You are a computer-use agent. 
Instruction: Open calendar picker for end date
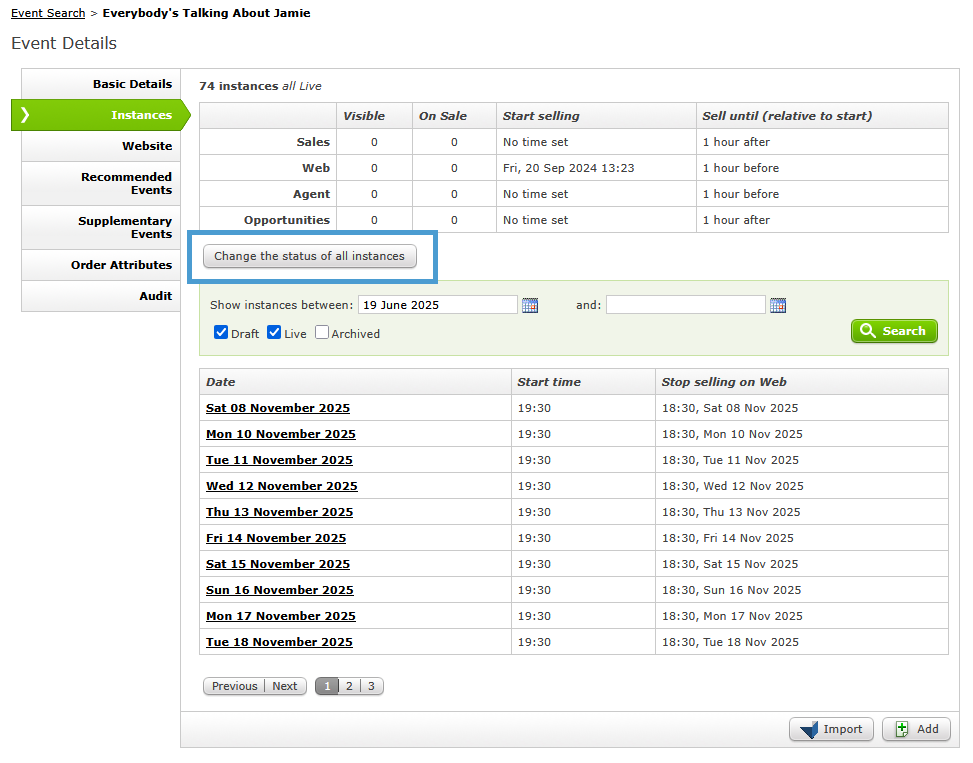click(x=777, y=305)
